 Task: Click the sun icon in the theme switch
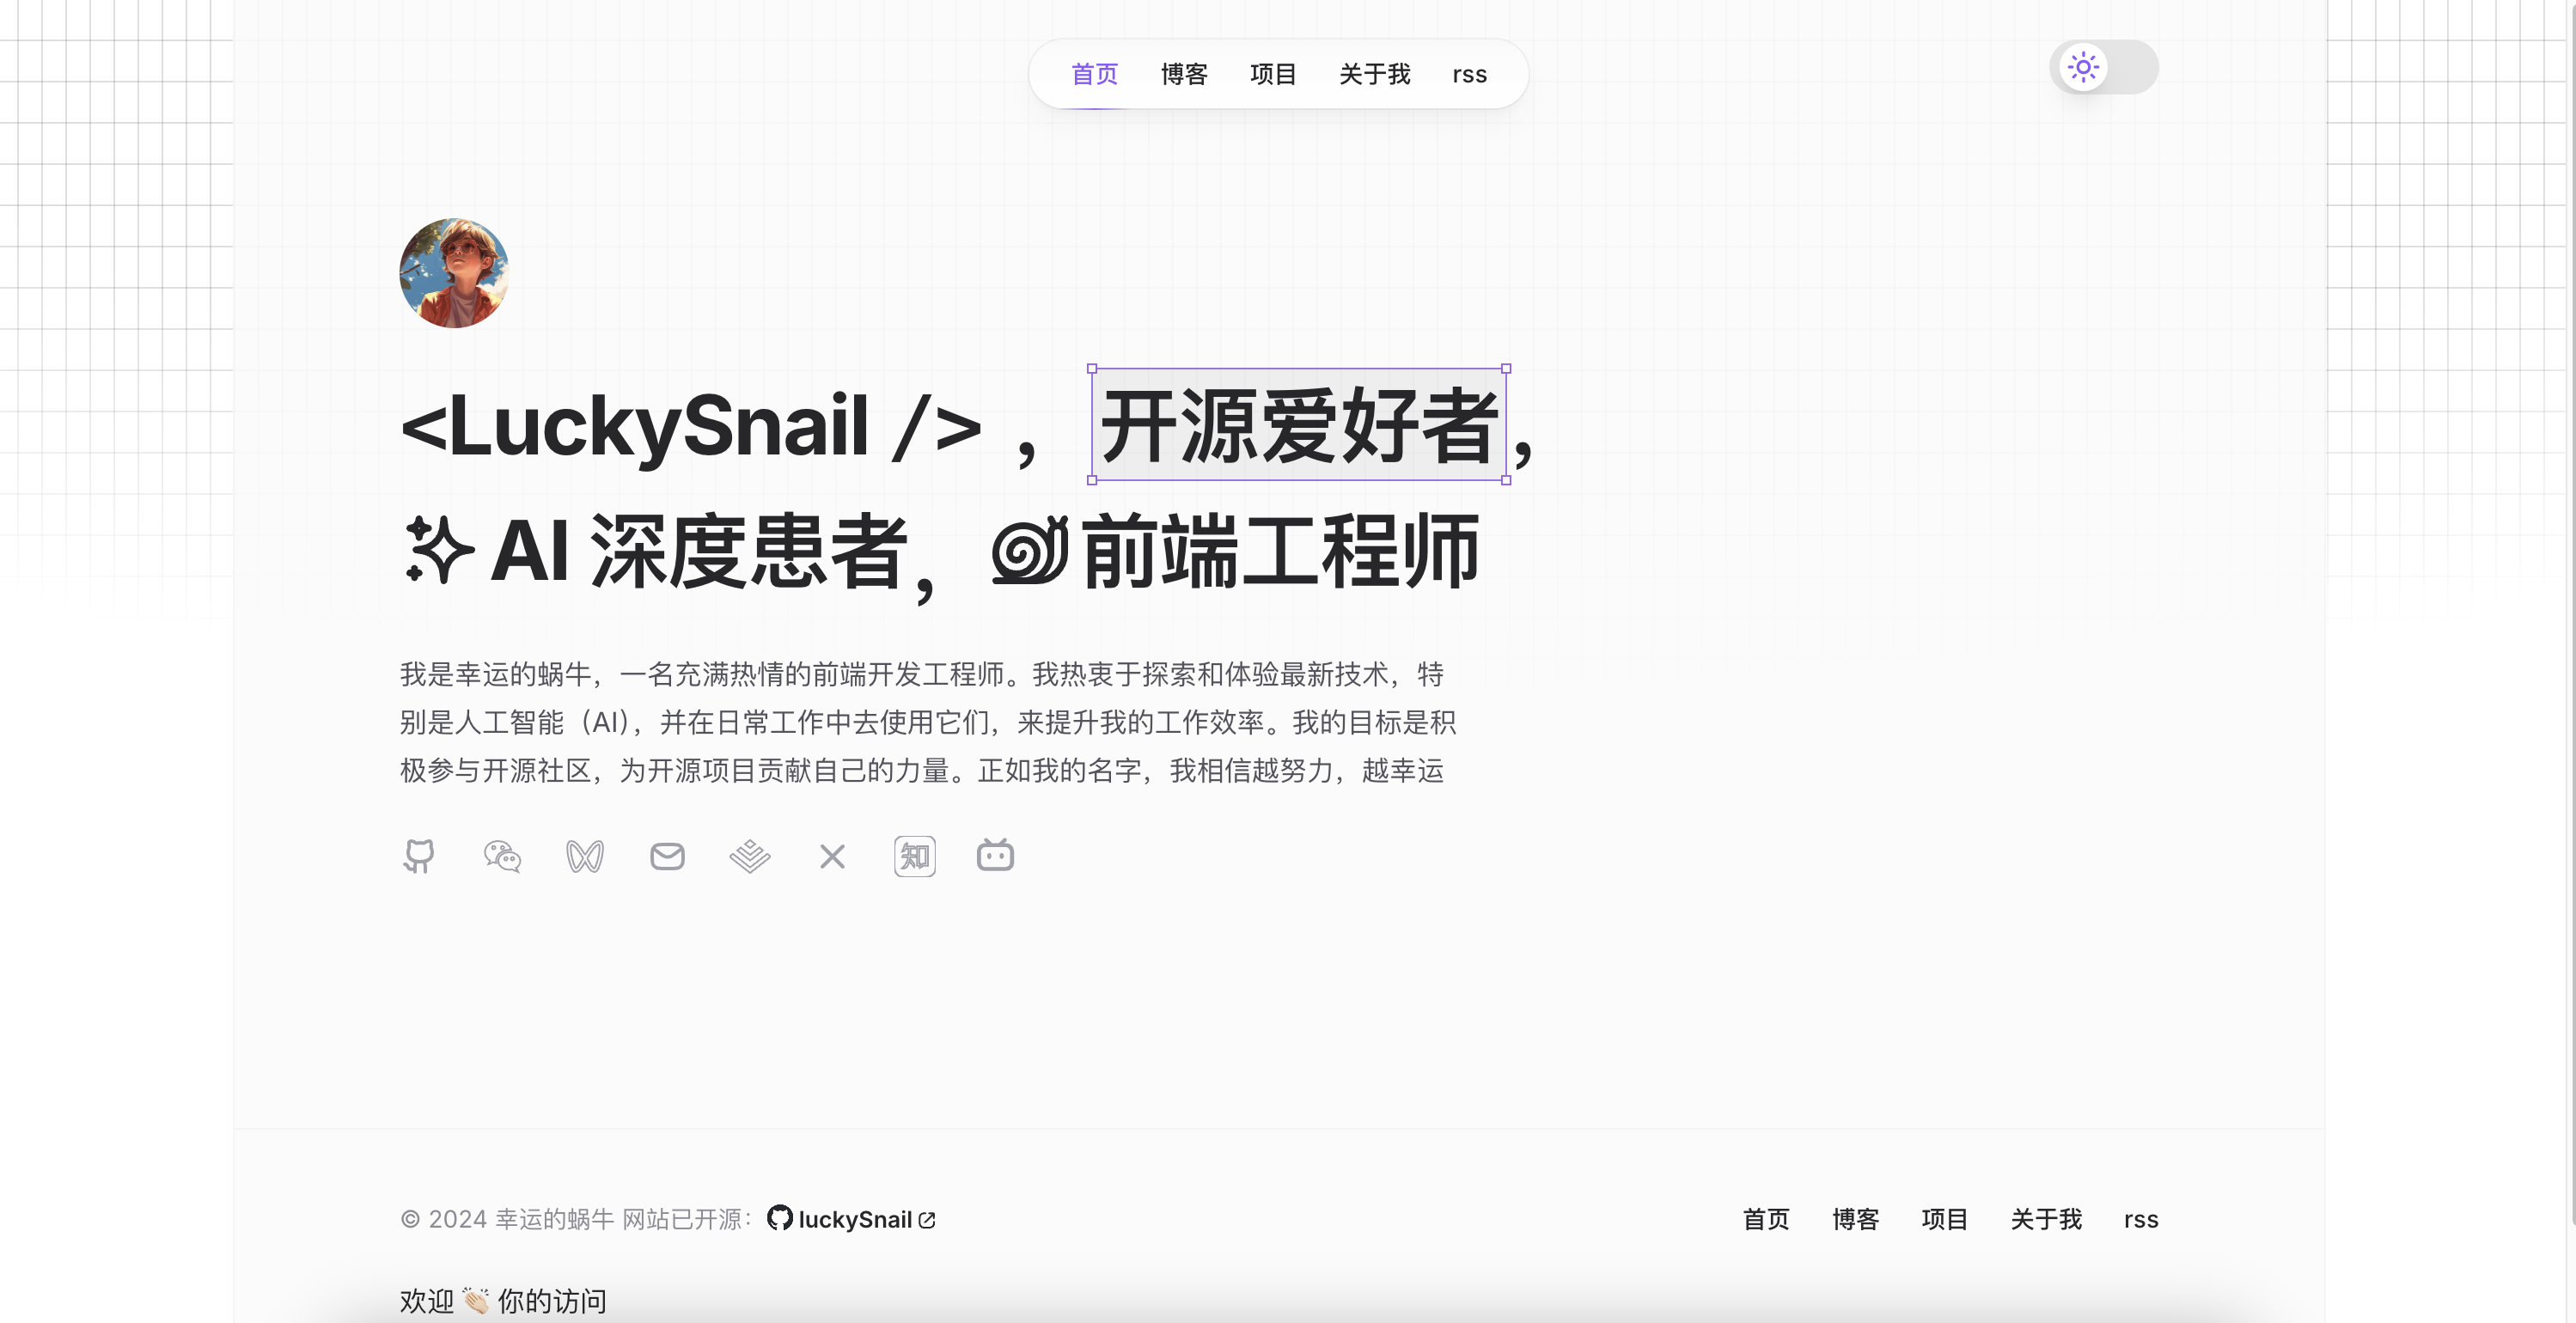[x=2083, y=66]
